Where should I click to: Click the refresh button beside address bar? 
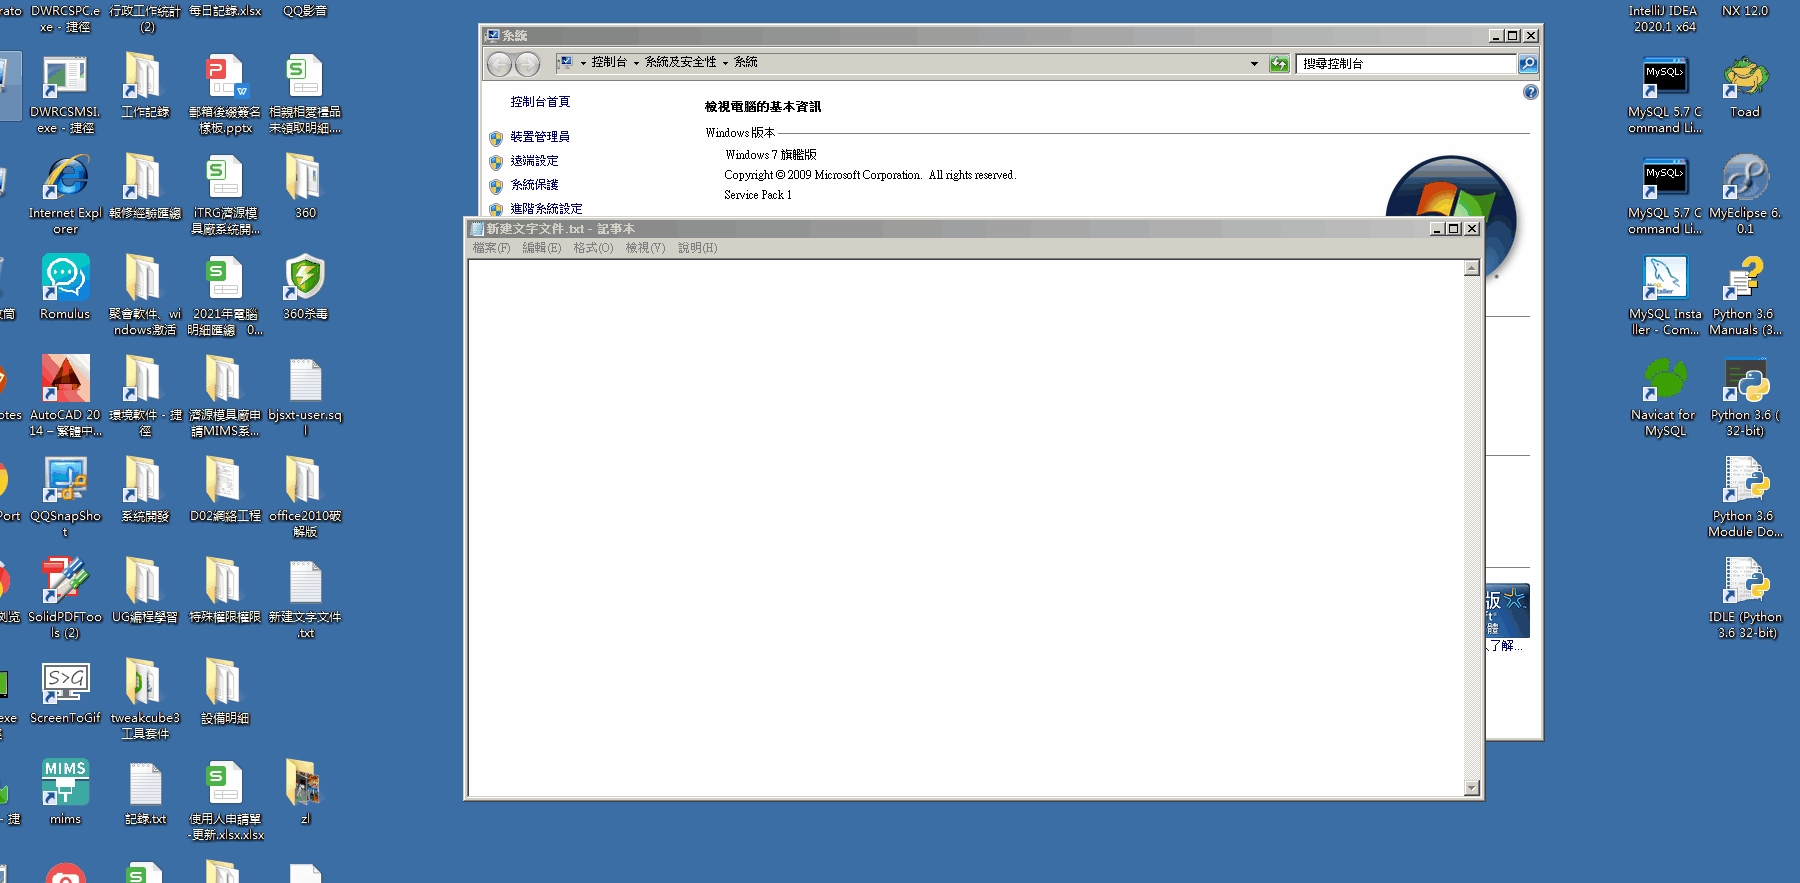tap(1279, 64)
